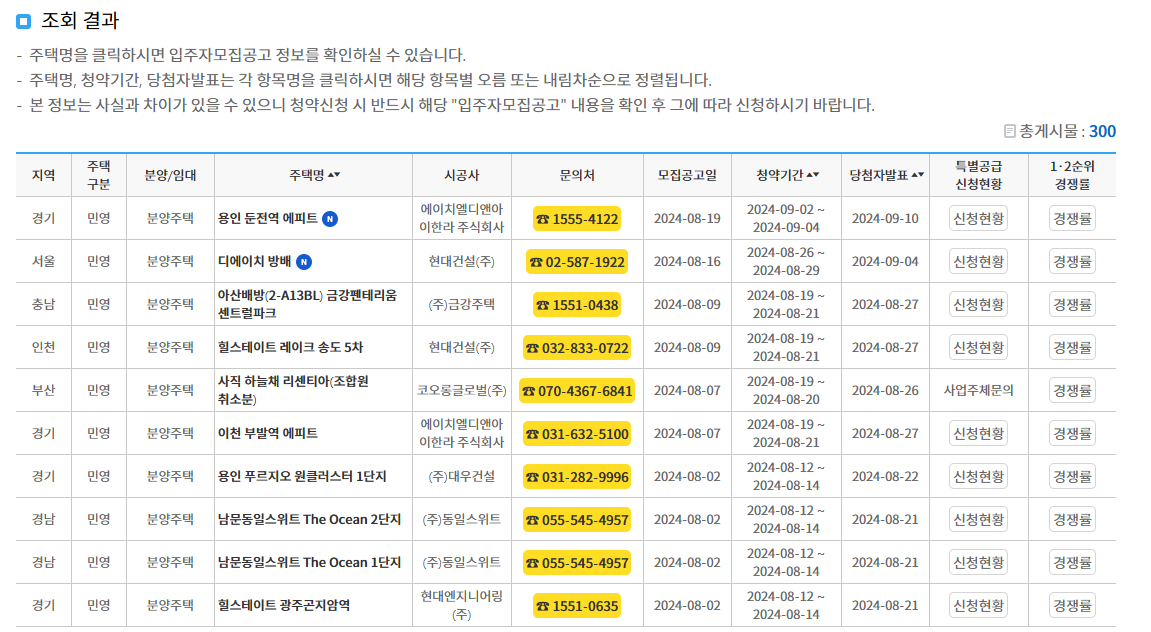Click the phone icon next to 055-545-4957
Viewport: 1151px width, 632px height.
534,519
